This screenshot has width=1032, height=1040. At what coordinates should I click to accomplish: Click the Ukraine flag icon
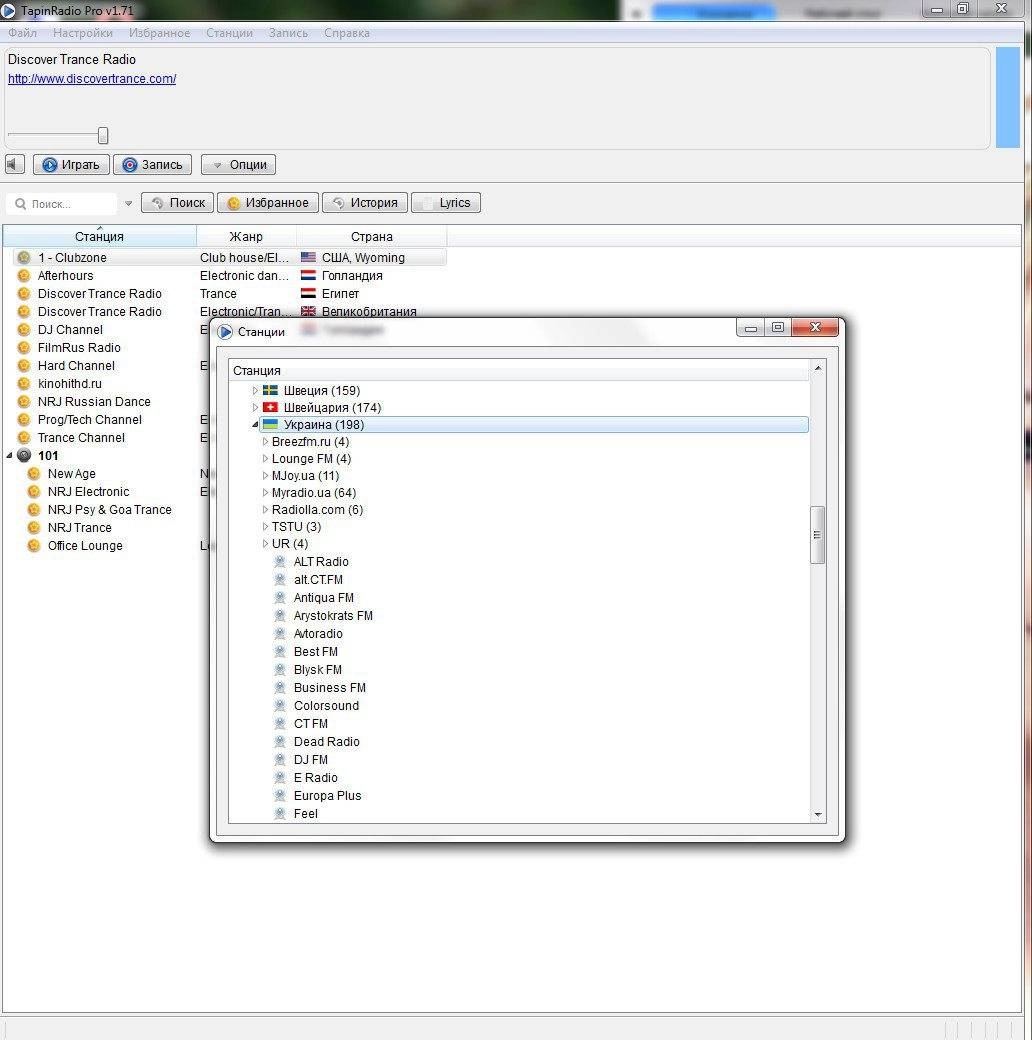(270, 424)
